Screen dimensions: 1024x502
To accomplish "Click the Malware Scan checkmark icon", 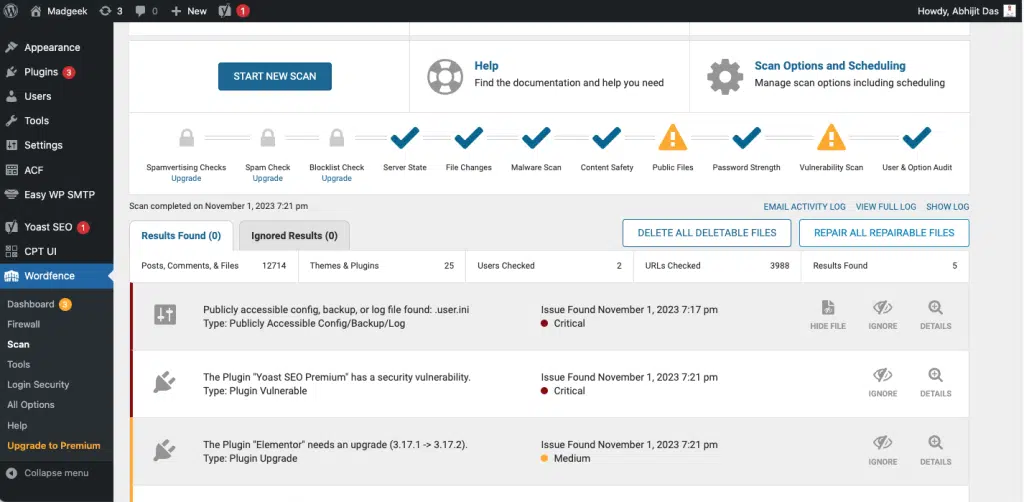I will pos(536,138).
